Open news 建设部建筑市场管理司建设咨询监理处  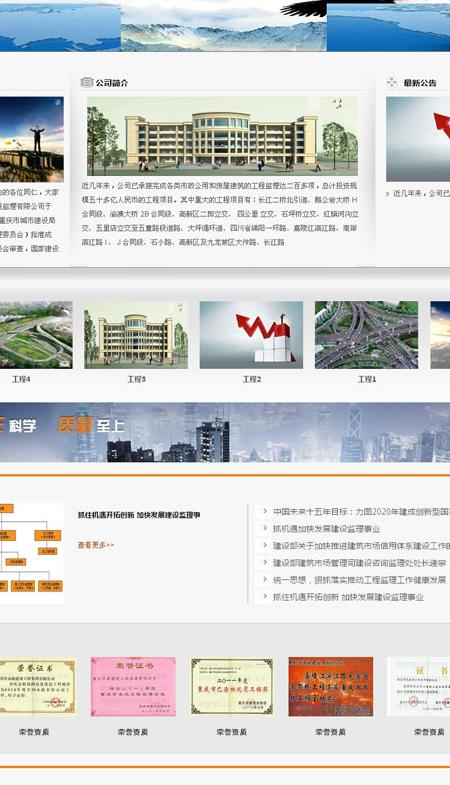click(359, 563)
